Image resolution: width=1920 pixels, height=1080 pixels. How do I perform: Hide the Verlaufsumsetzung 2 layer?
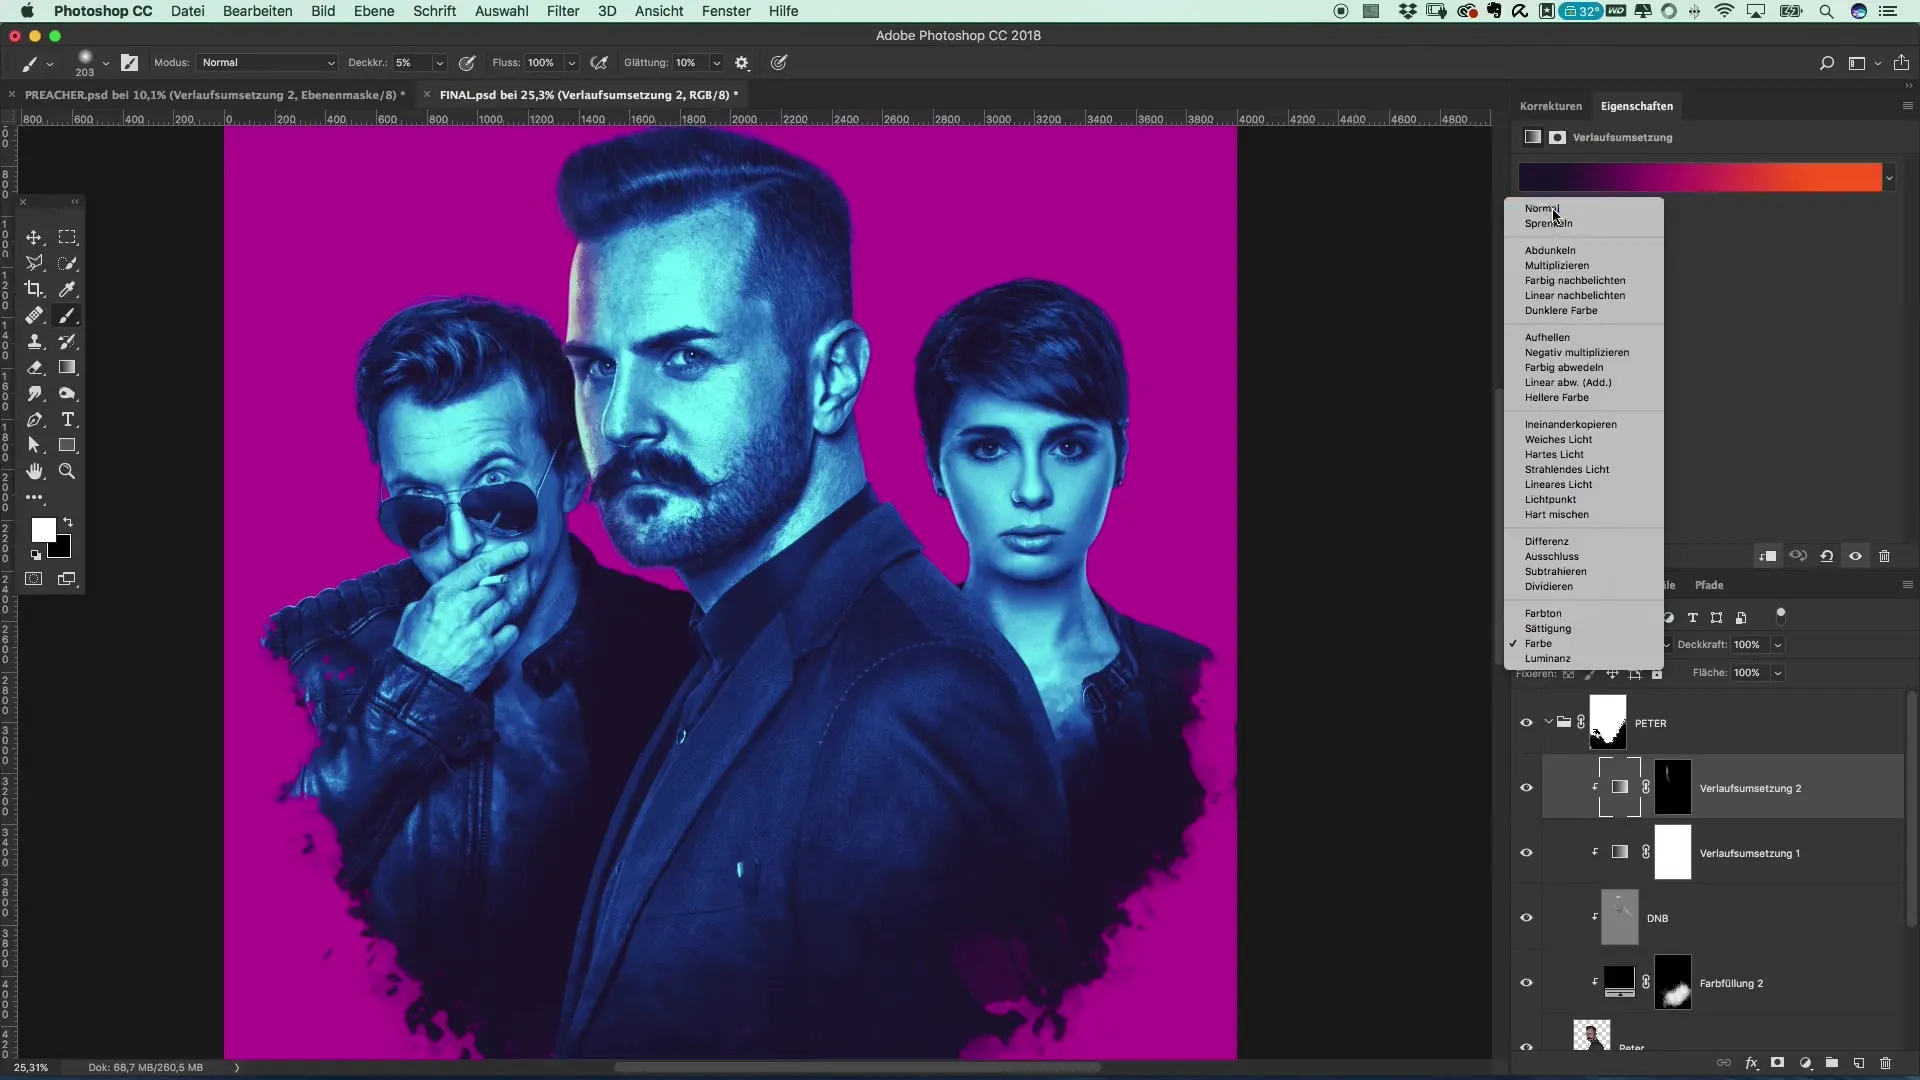pyautogui.click(x=1526, y=788)
